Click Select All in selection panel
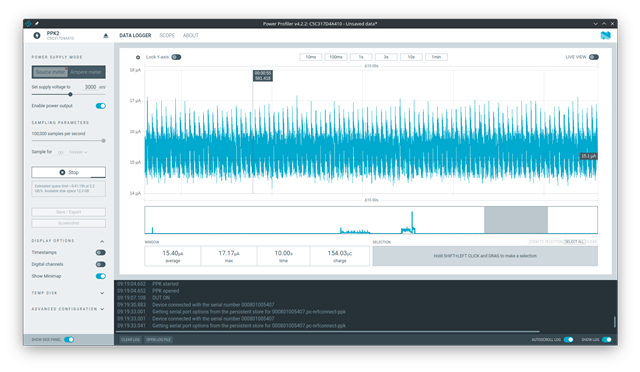The image size is (640, 372). (574, 242)
